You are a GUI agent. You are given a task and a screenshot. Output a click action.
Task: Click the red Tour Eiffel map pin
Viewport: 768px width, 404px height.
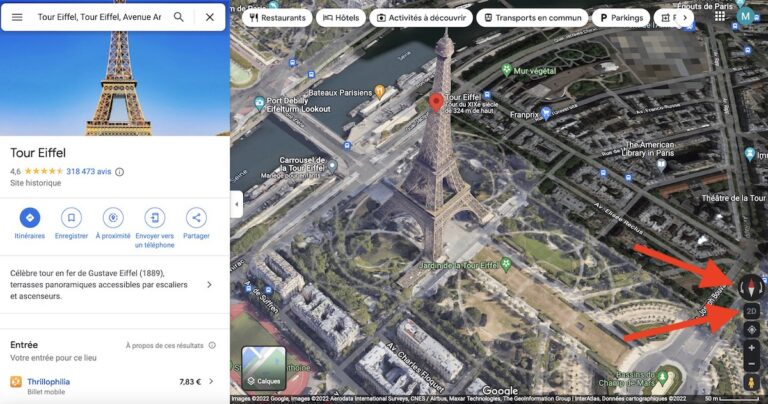pos(436,102)
